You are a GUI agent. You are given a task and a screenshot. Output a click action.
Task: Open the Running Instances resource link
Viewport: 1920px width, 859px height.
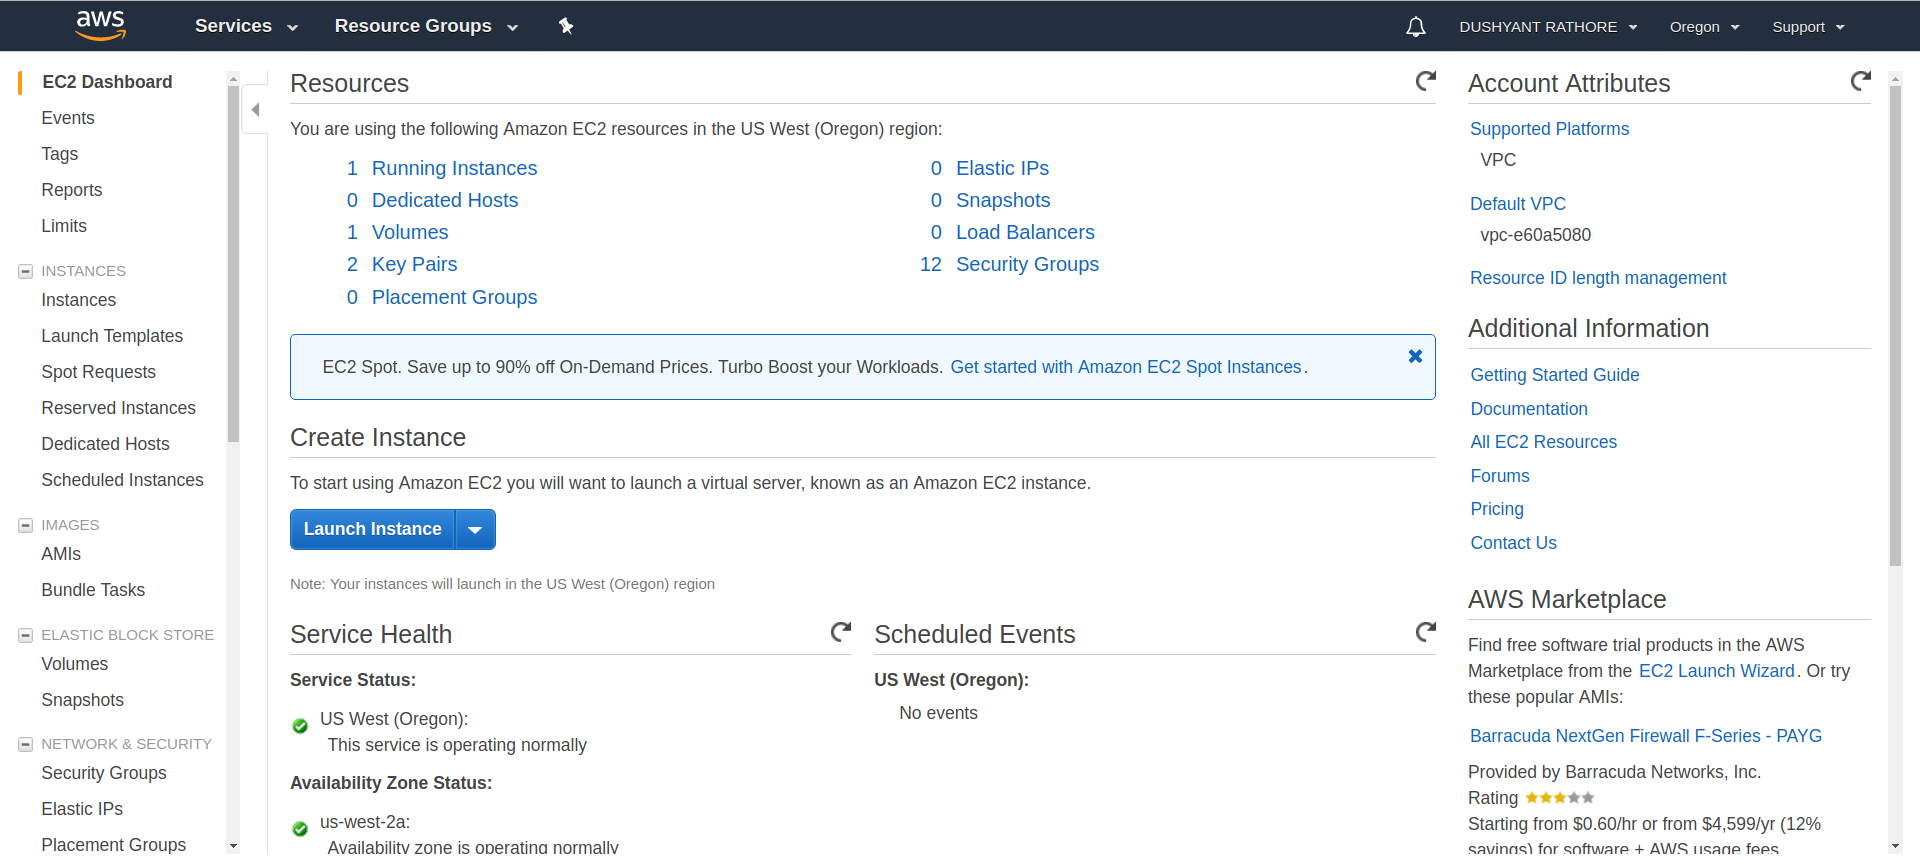click(455, 168)
